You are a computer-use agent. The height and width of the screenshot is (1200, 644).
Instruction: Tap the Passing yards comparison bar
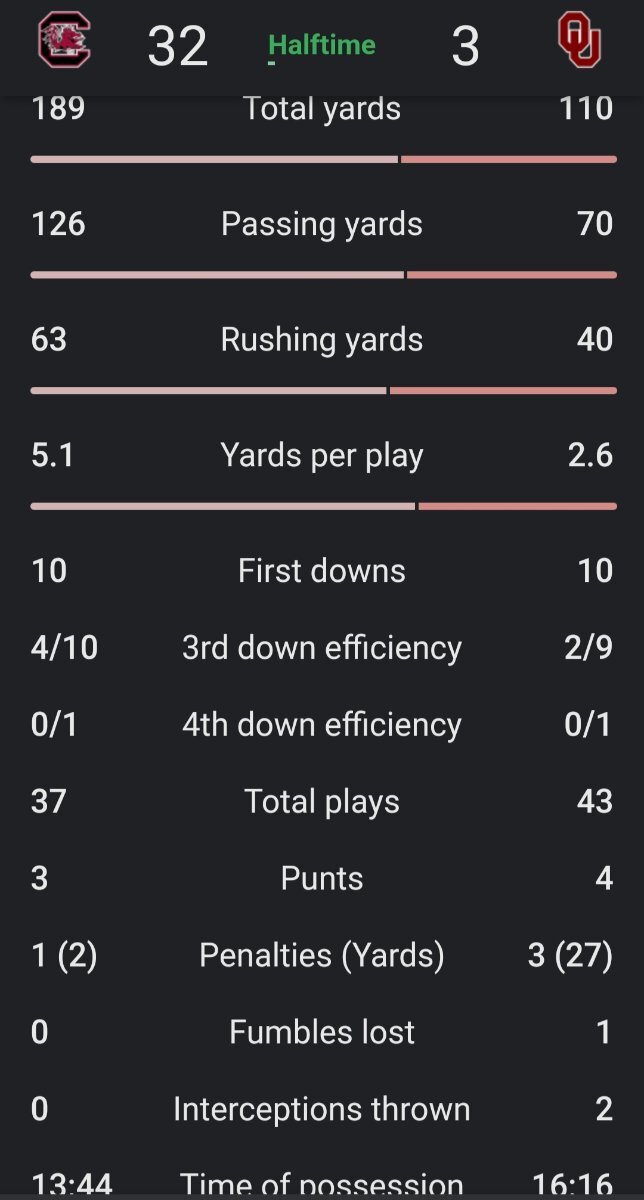pos(323,274)
